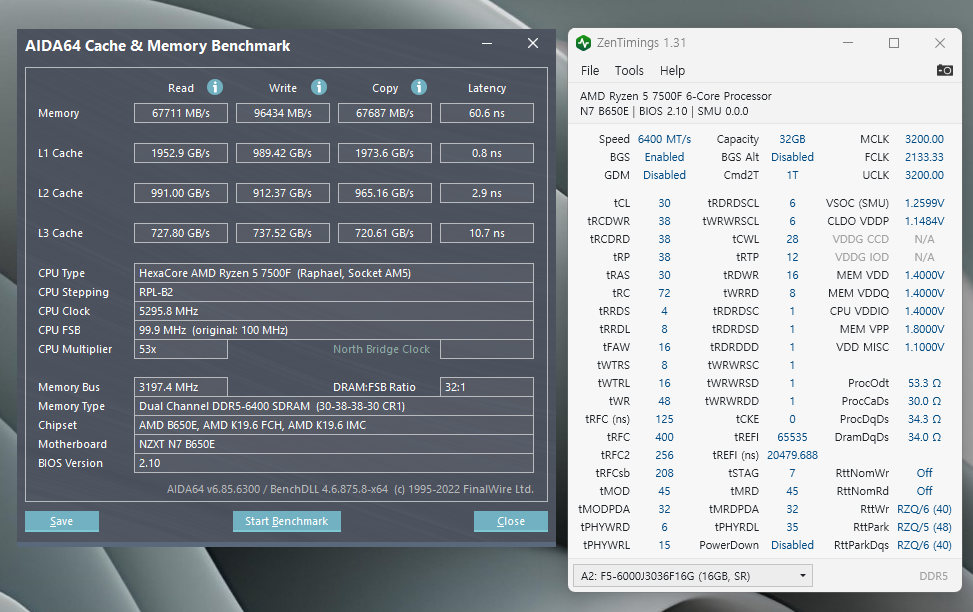Select Memory Read value 67711 MB/s
Image resolution: width=973 pixels, height=612 pixels.
pyautogui.click(x=181, y=113)
